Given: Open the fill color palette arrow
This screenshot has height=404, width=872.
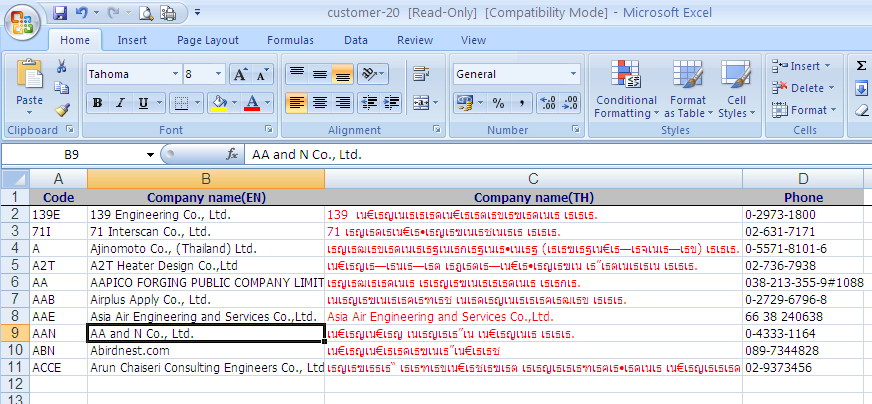Looking at the screenshot, I should pos(234,103).
